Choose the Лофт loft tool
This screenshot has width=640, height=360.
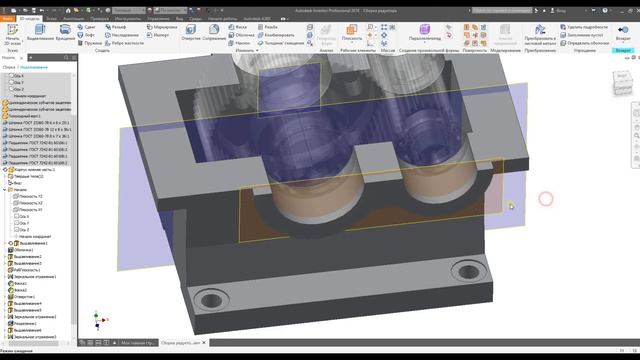[86, 35]
